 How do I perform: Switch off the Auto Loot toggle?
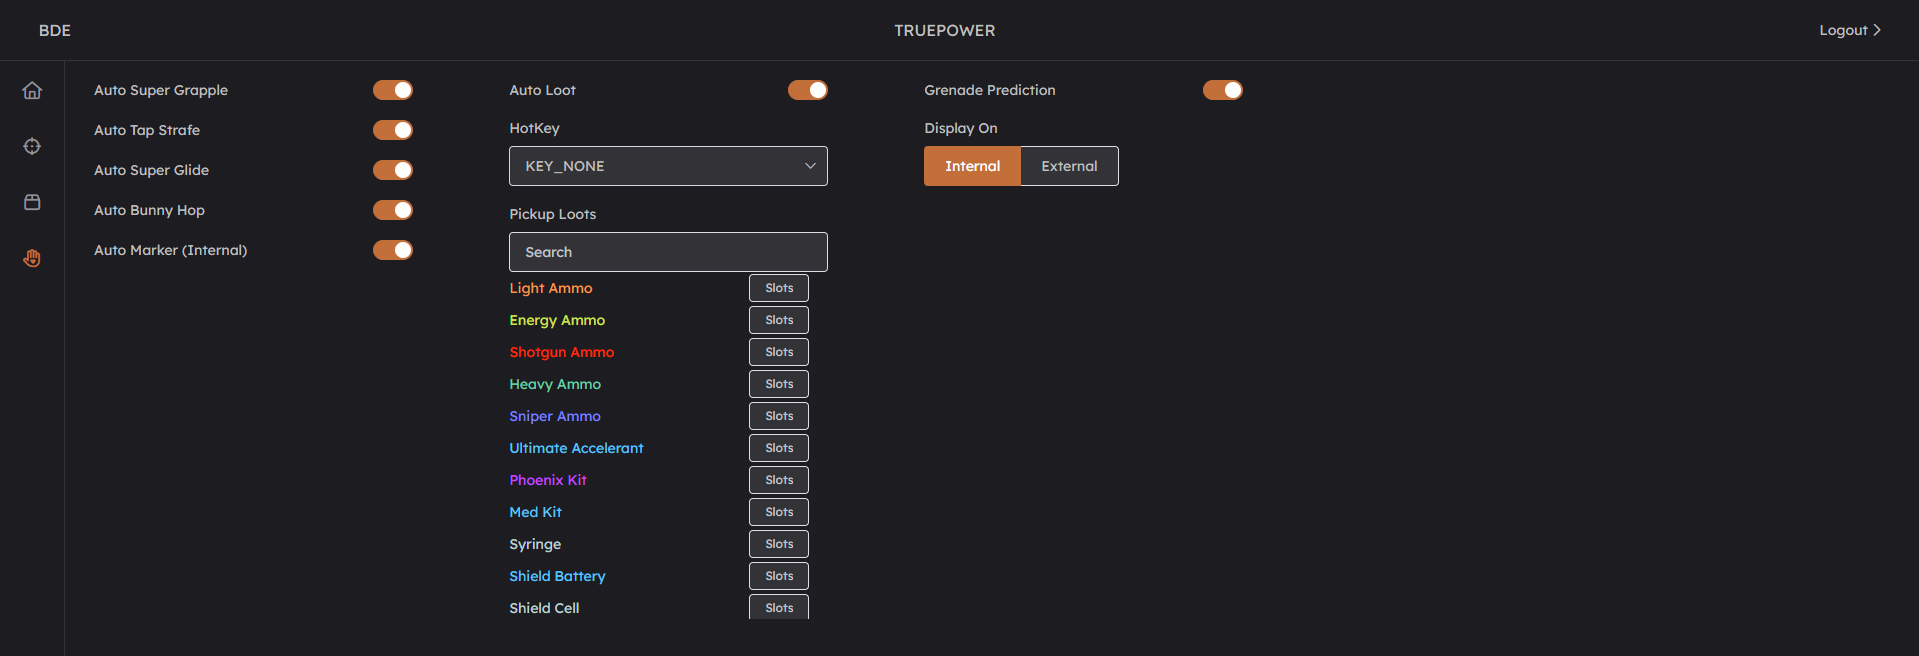(808, 90)
